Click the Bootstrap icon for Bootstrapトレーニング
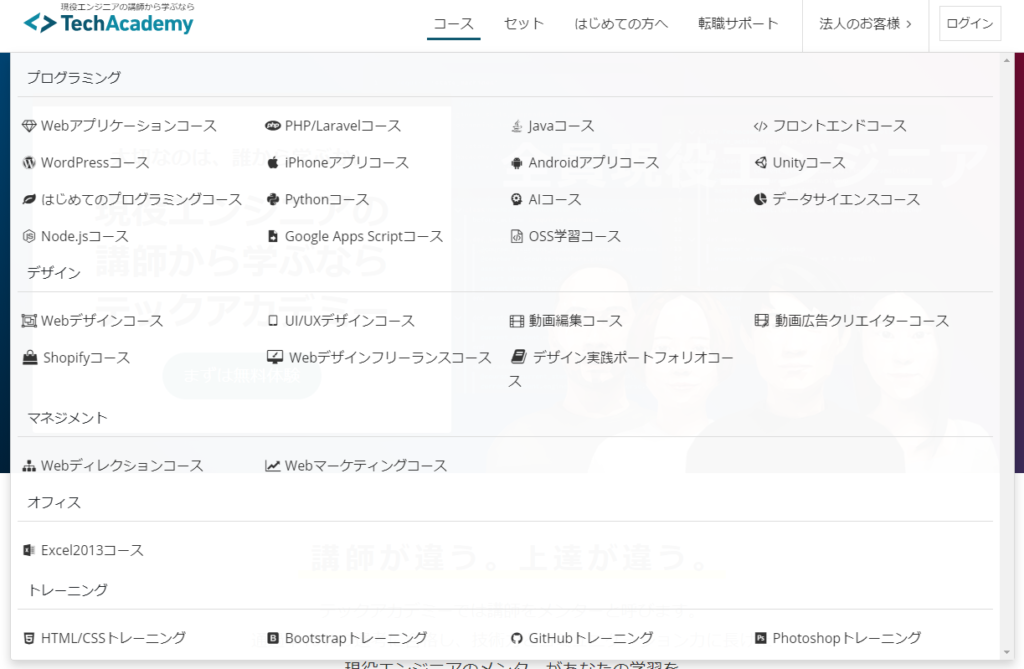 pos(273,637)
